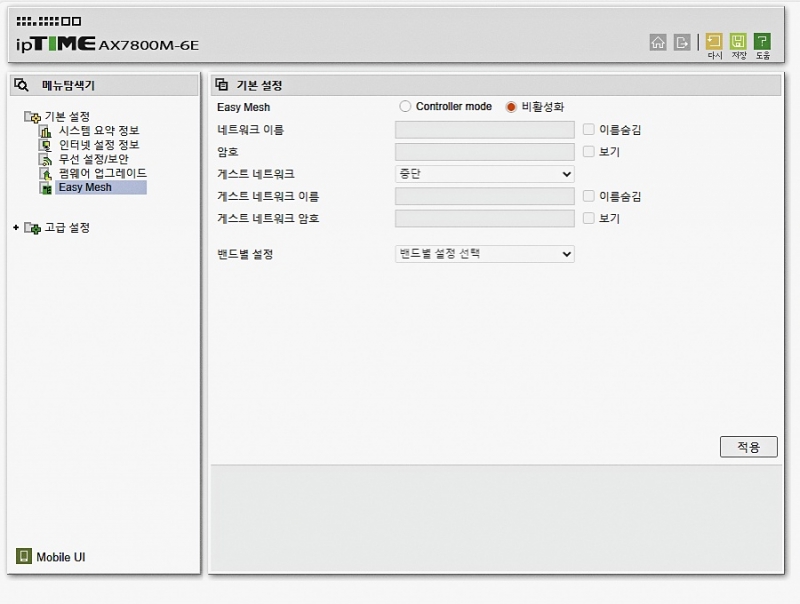Open the Mobile UI link
Screen dimensions: 800x604
coord(67,557)
